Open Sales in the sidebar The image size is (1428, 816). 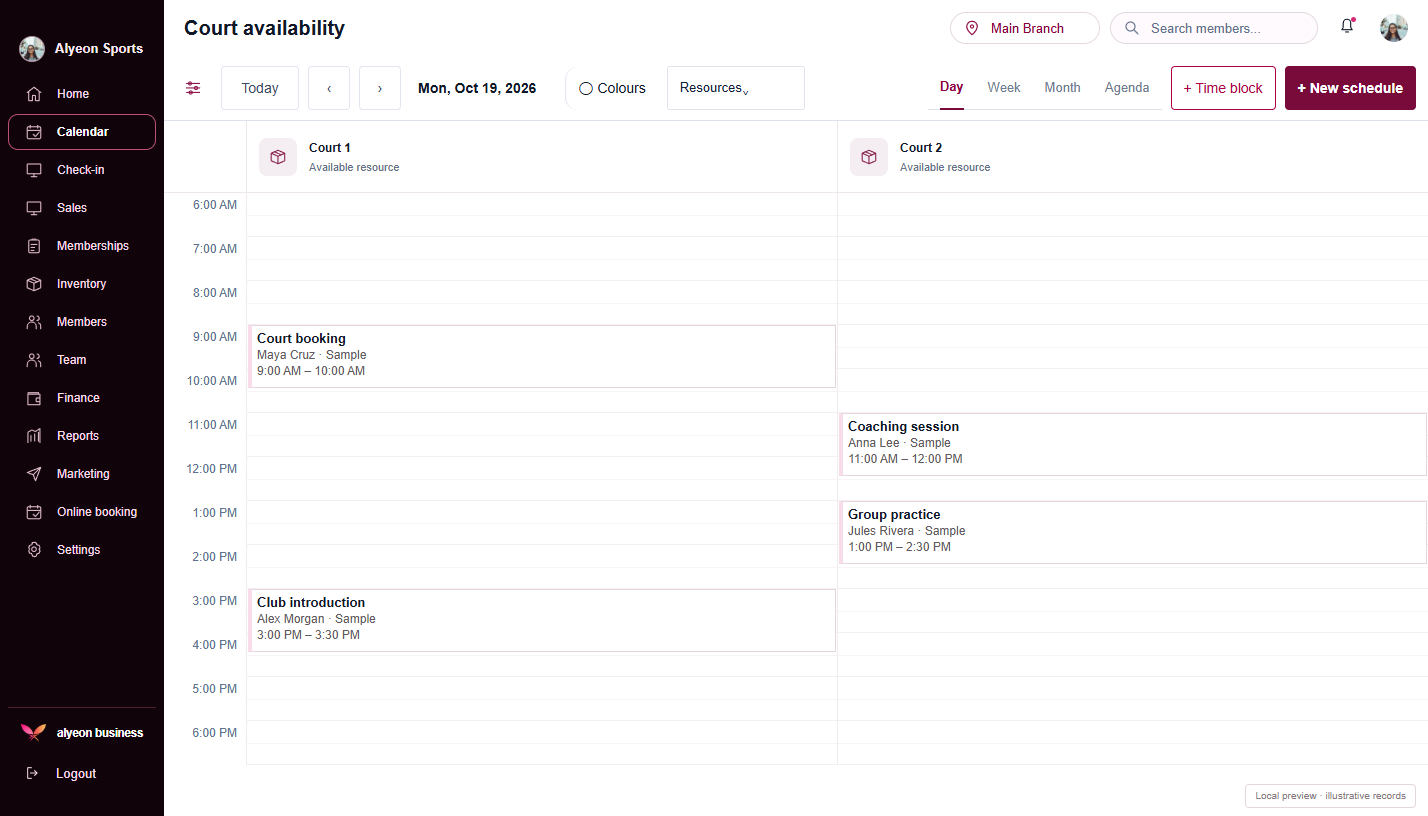point(82,208)
